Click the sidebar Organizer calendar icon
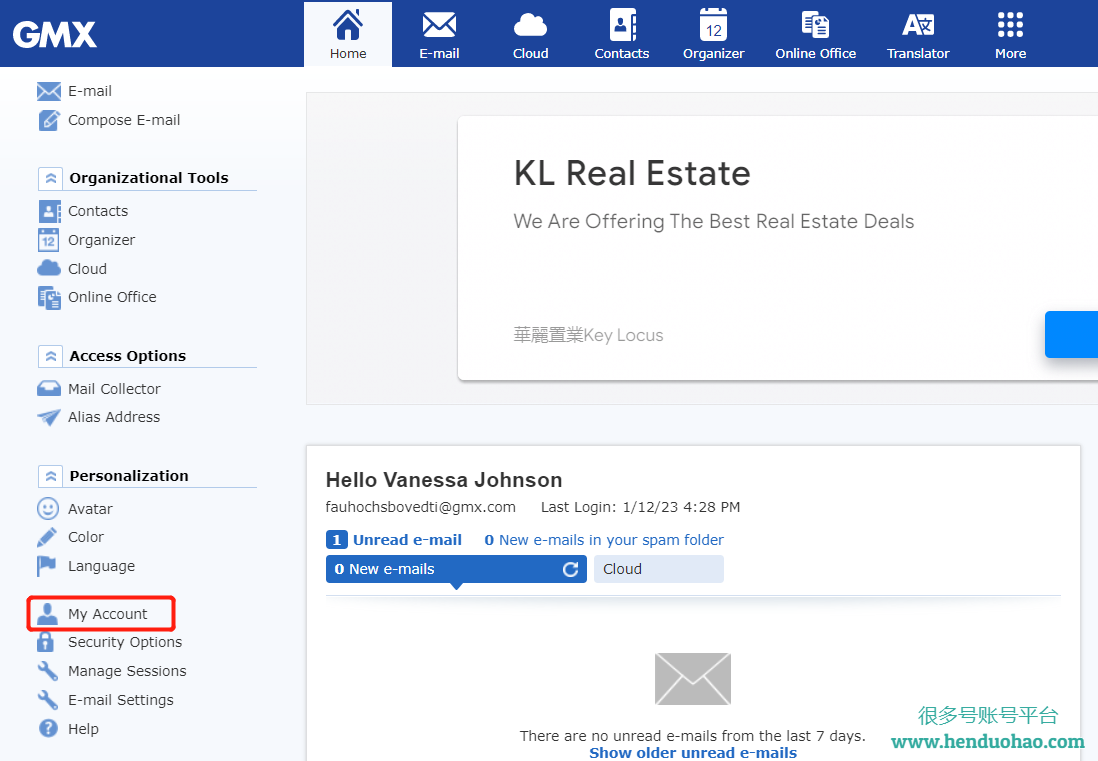This screenshot has height=761, width=1098. click(x=48, y=240)
